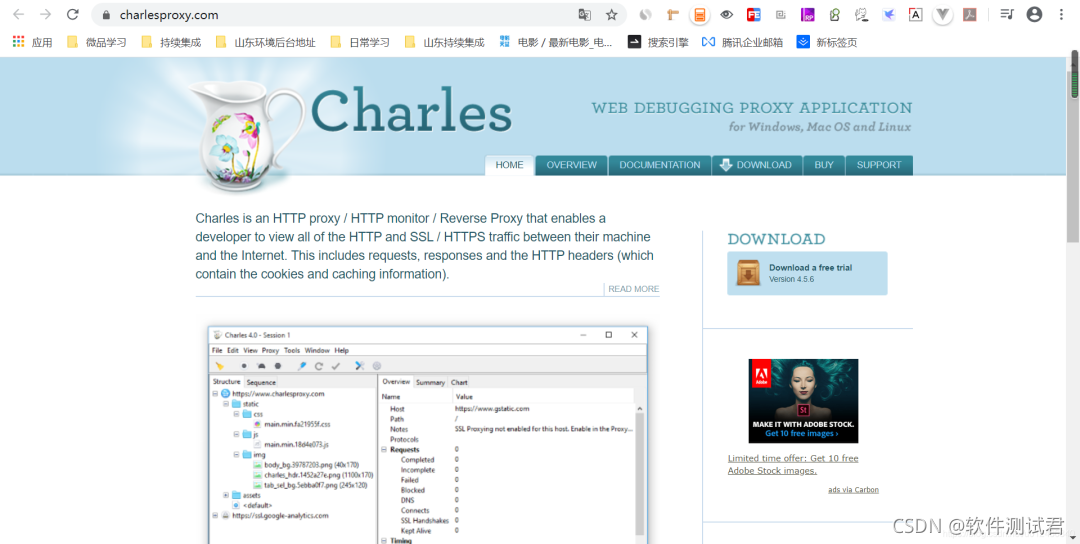This screenshot has width=1080, height=544.
Task: Open Chrome's three-dot menu
Action: pos(1061,14)
